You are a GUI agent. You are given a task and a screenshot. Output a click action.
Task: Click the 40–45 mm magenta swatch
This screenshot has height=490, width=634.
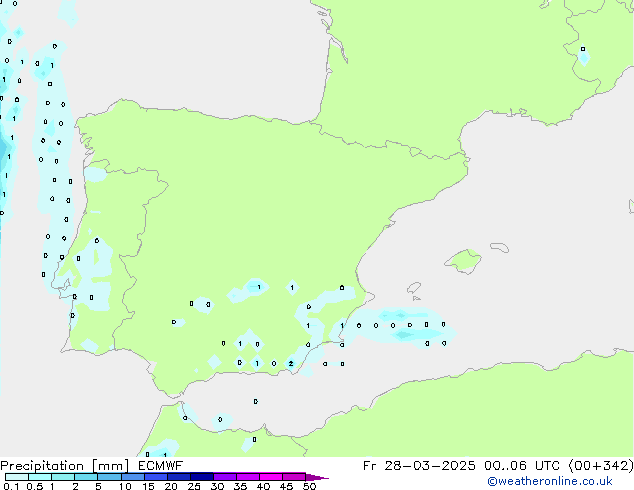(271, 477)
